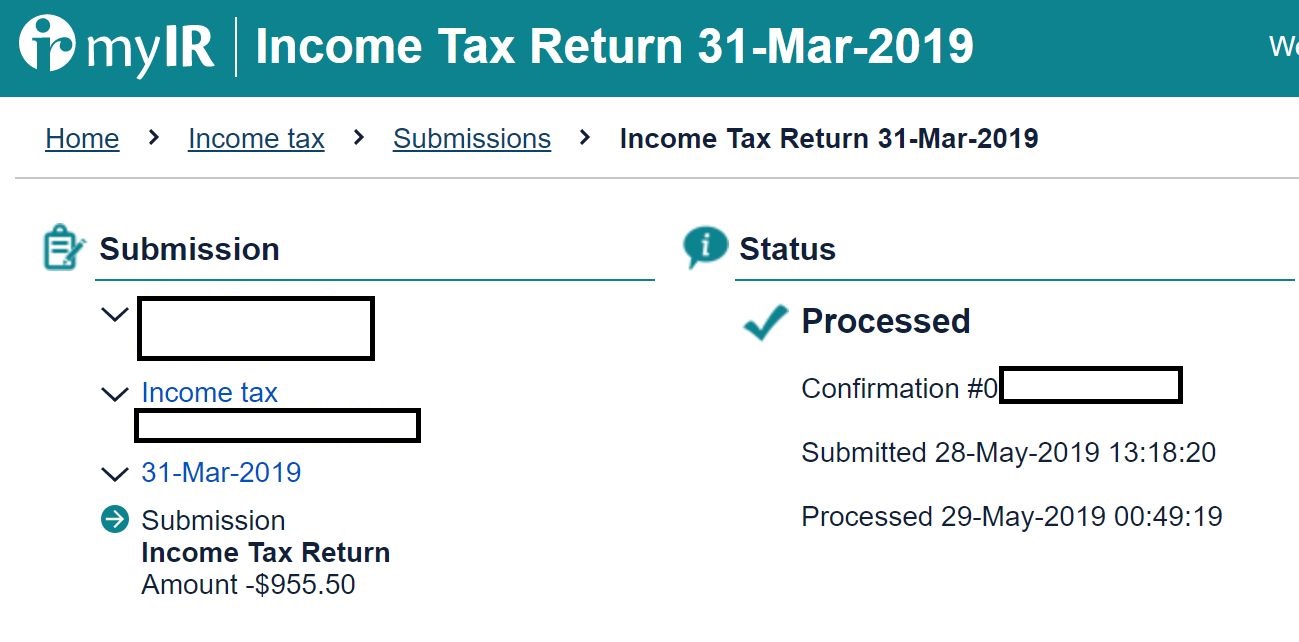The width and height of the screenshot is (1299, 642).
Task: Collapse the Income tax chevron
Action: tap(115, 394)
